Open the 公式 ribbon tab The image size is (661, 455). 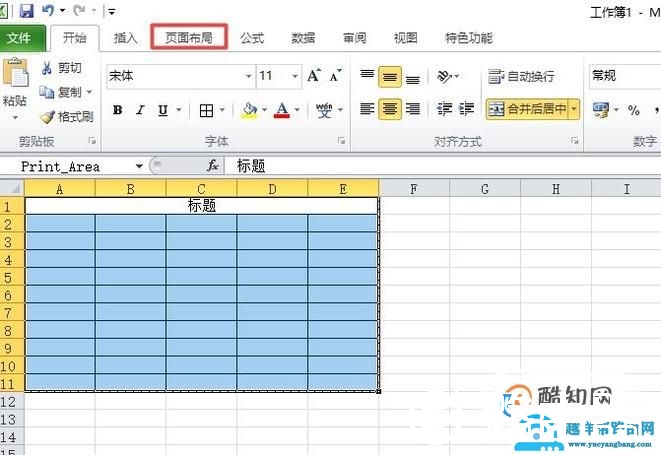pyautogui.click(x=252, y=38)
